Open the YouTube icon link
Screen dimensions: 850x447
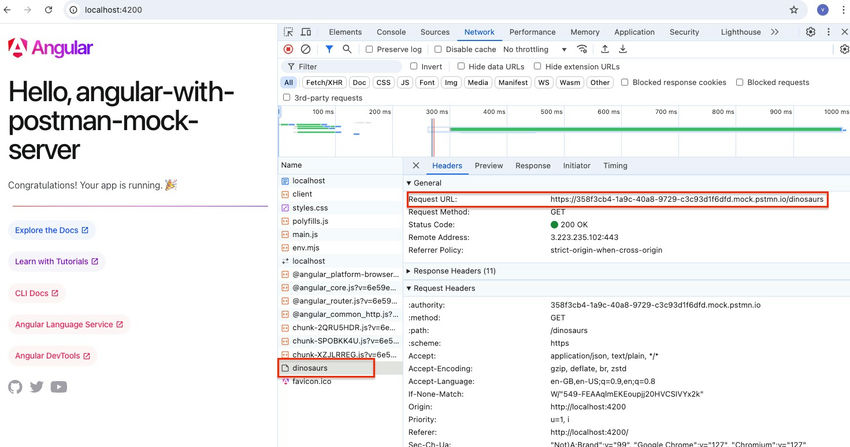[x=59, y=387]
